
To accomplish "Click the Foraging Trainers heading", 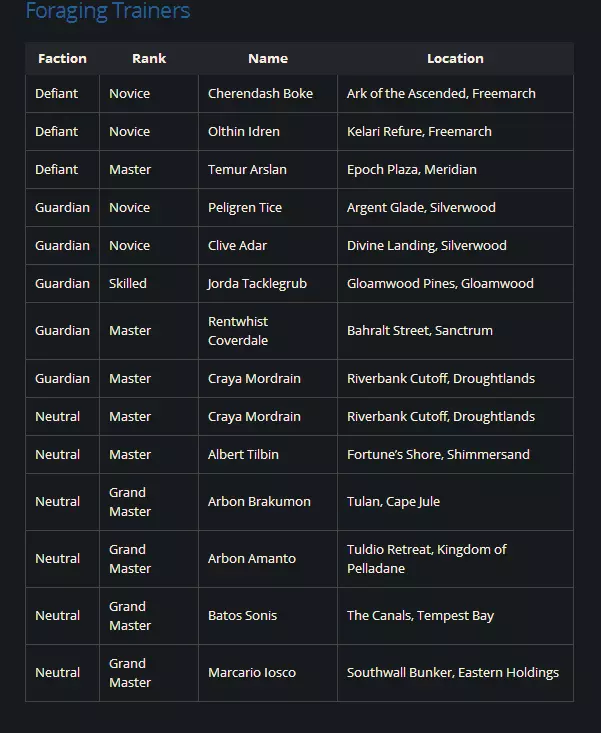I will pyautogui.click(x=107, y=12).
